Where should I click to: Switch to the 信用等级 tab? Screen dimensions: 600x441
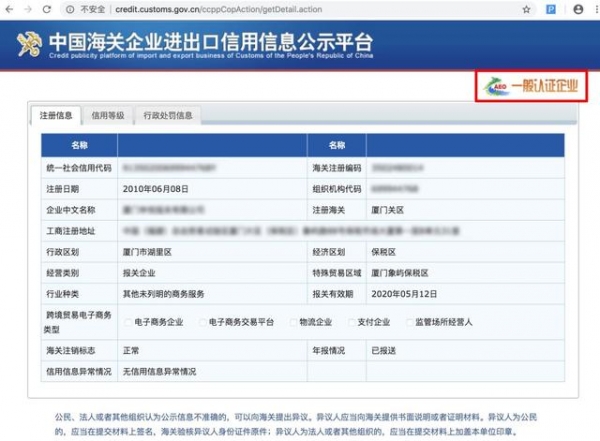point(107,116)
